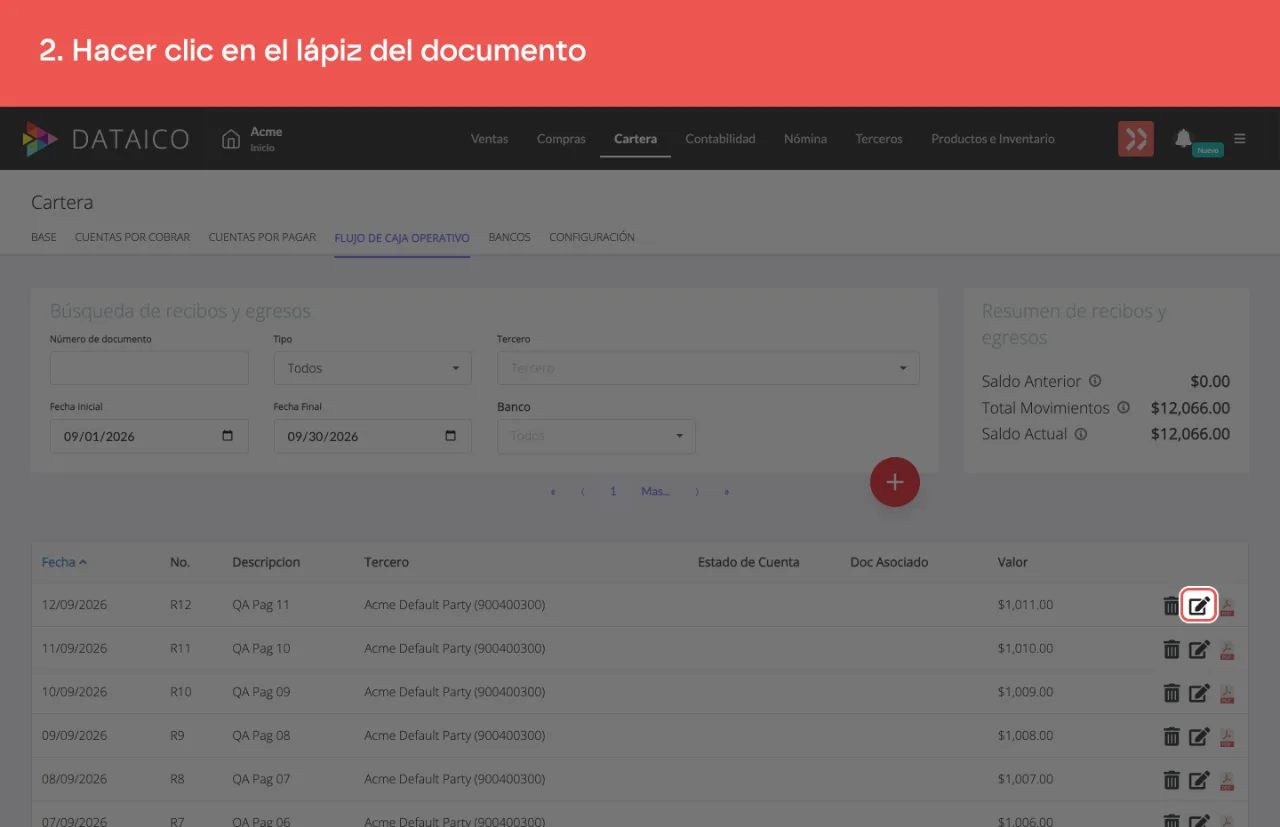
Task: Click the trash icon for R8
Action: click(x=1171, y=779)
